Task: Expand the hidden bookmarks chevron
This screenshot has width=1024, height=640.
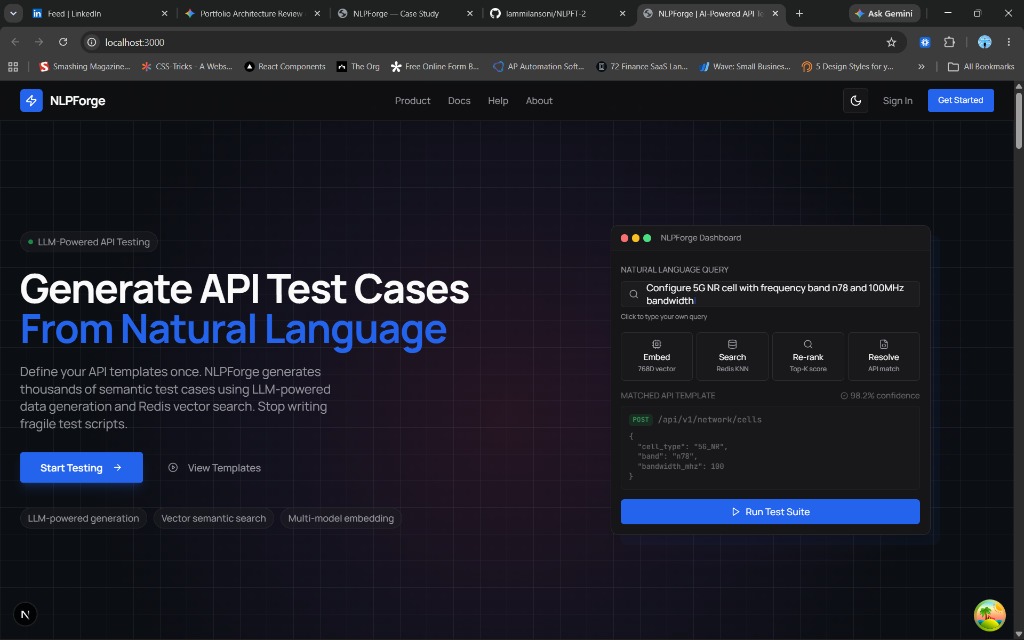Action: (x=921, y=67)
